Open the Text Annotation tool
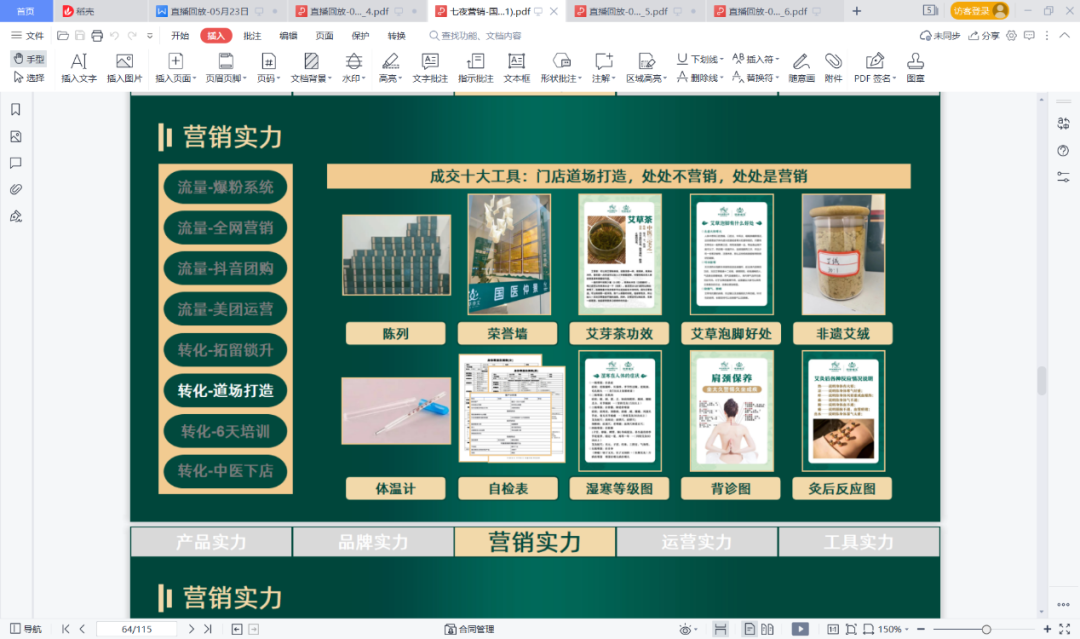This screenshot has height=639, width=1080. click(430, 68)
